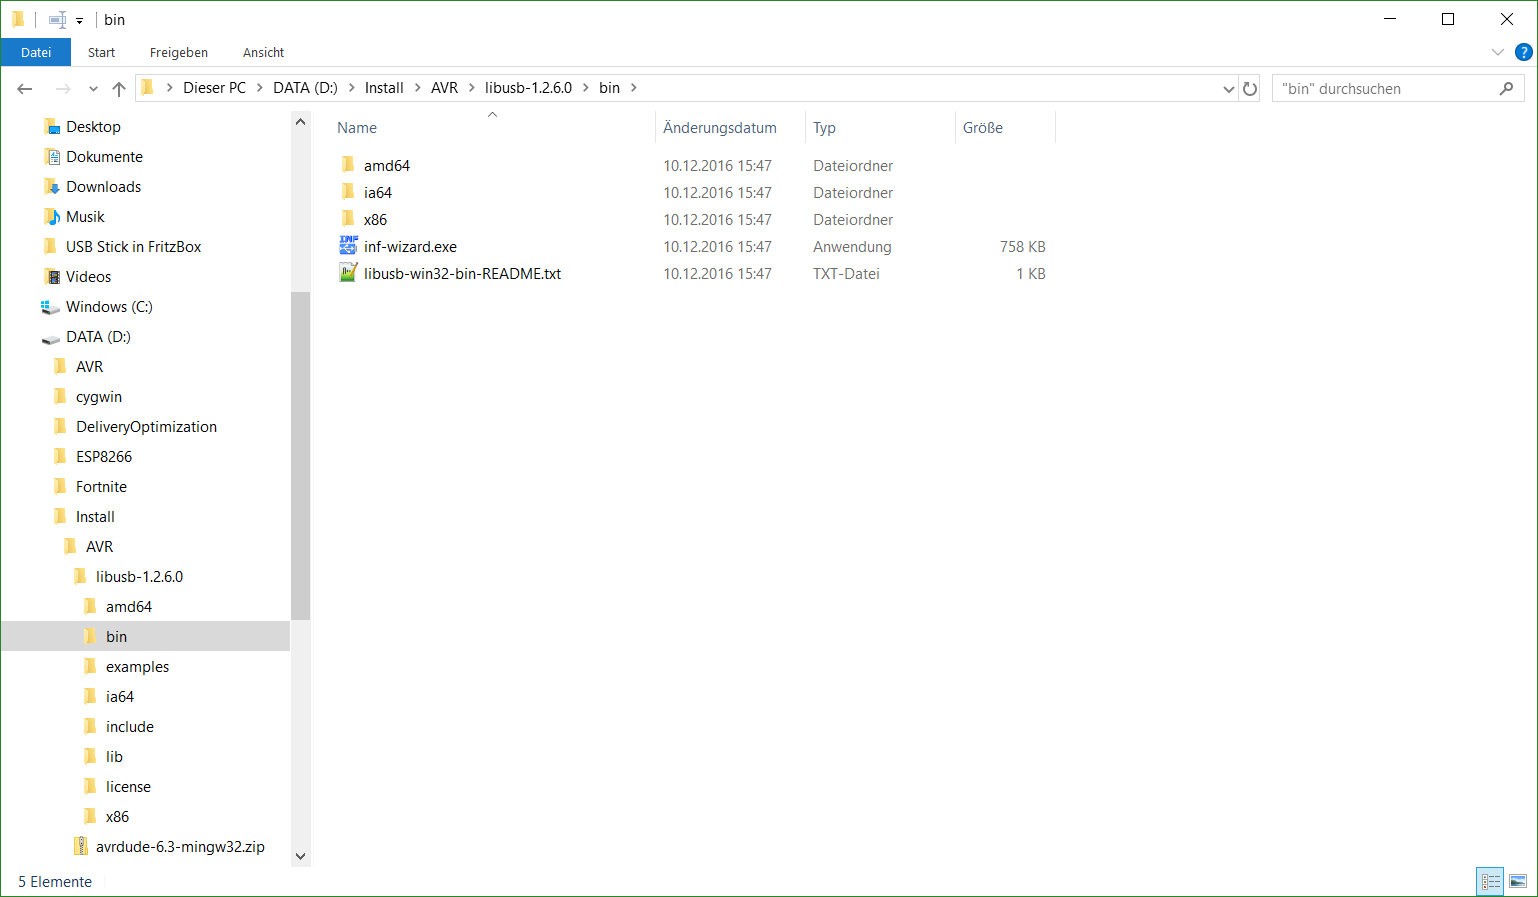
Task: Expand chevron after libusb-1.2.6.0 in breadcrumb
Action: point(585,88)
